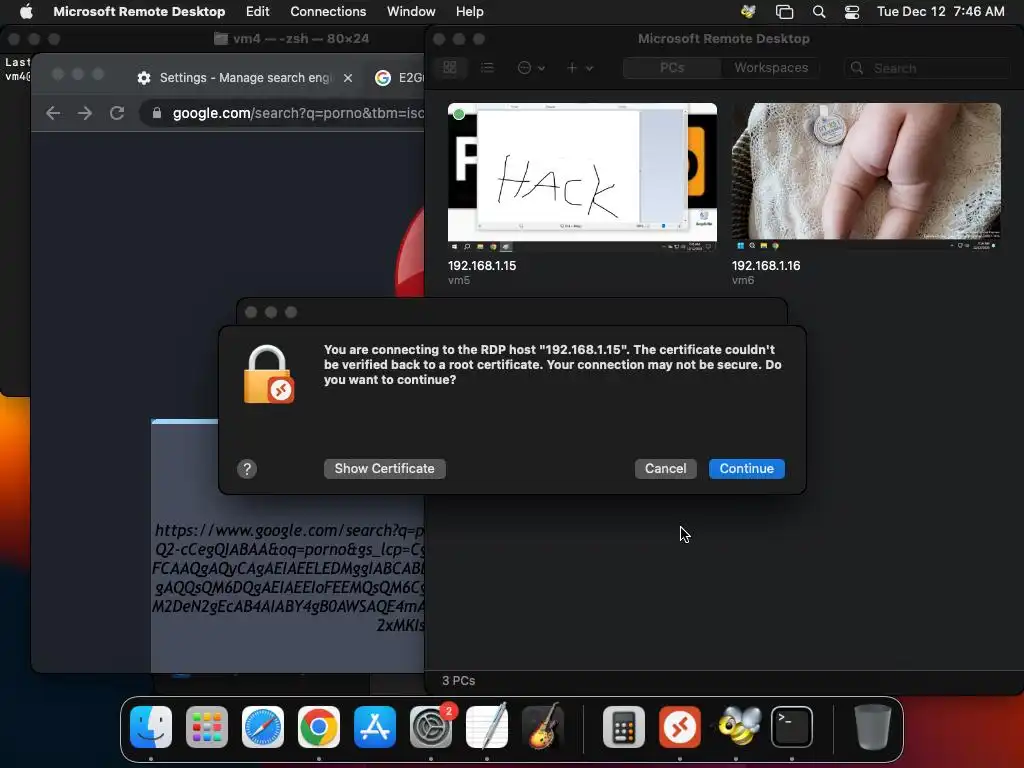Select the PCs tab
The width and height of the screenshot is (1024, 768).
pos(672,67)
